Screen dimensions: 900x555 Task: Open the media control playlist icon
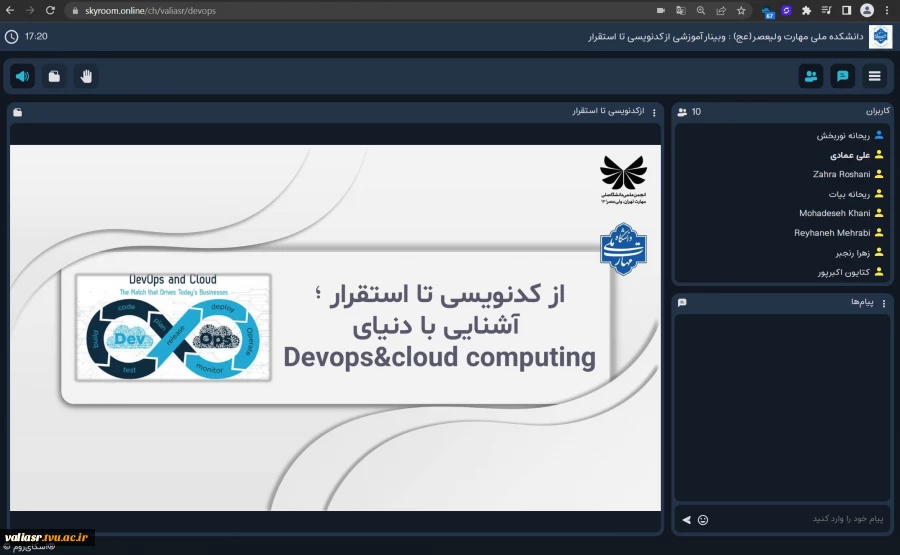click(x=827, y=10)
